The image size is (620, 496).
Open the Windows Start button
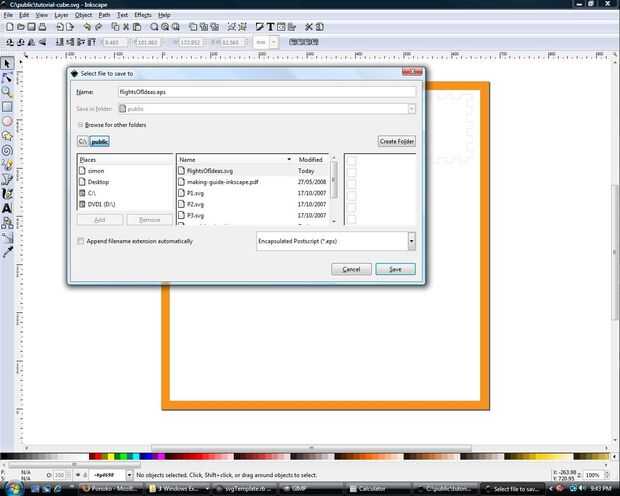pos(13,488)
